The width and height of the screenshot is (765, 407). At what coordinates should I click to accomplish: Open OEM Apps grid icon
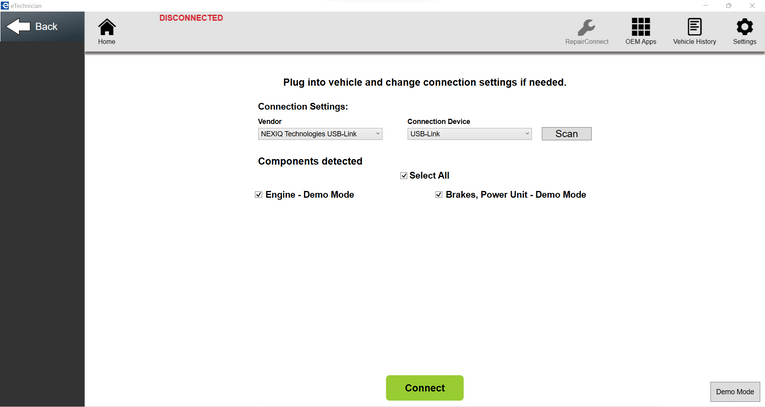coord(640,27)
